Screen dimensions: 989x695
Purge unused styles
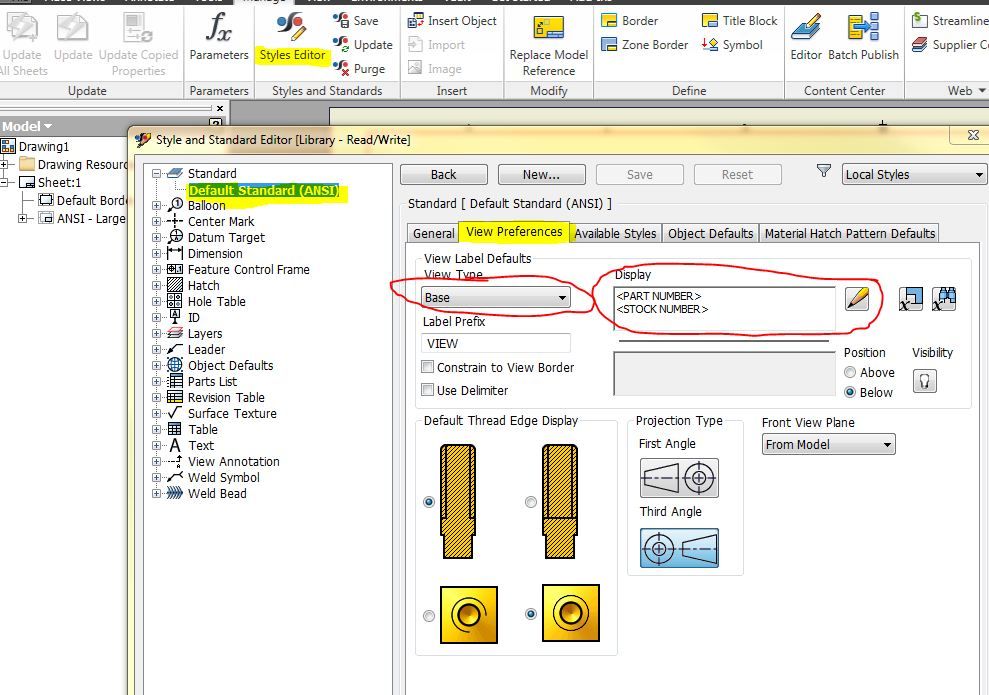click(360, 68)
